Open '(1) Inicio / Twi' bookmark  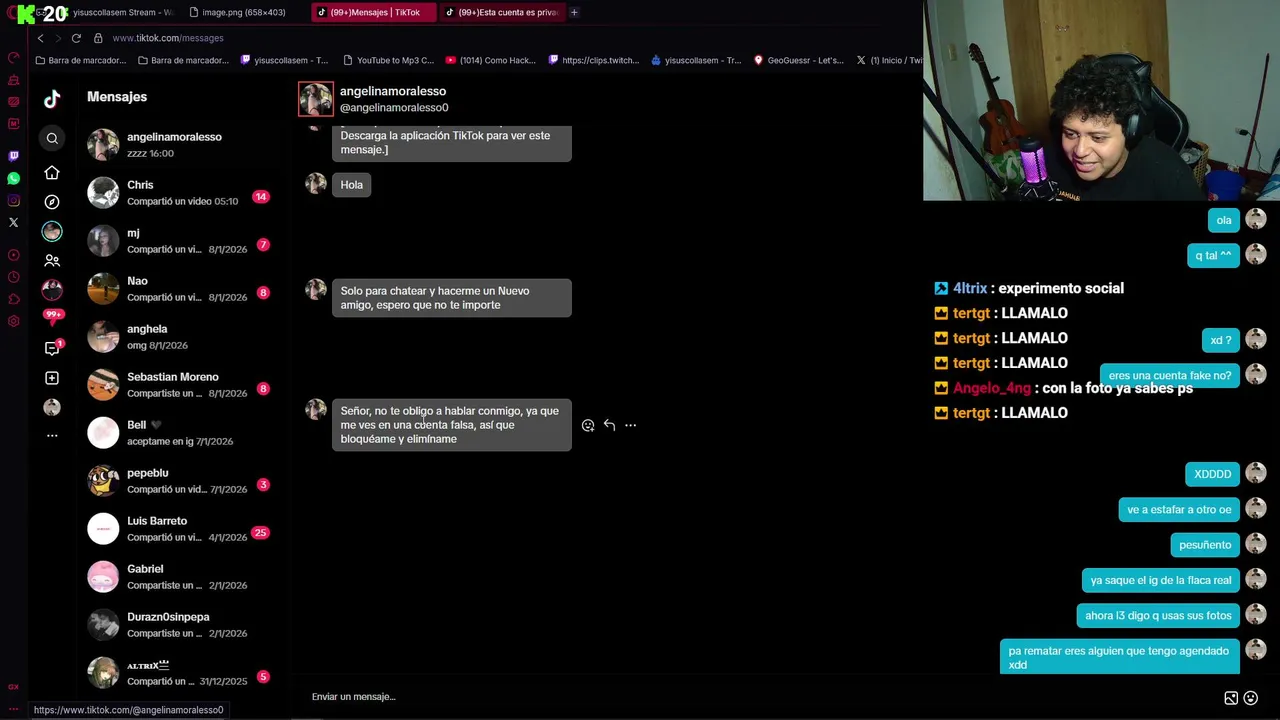click(x=889, y=60)
